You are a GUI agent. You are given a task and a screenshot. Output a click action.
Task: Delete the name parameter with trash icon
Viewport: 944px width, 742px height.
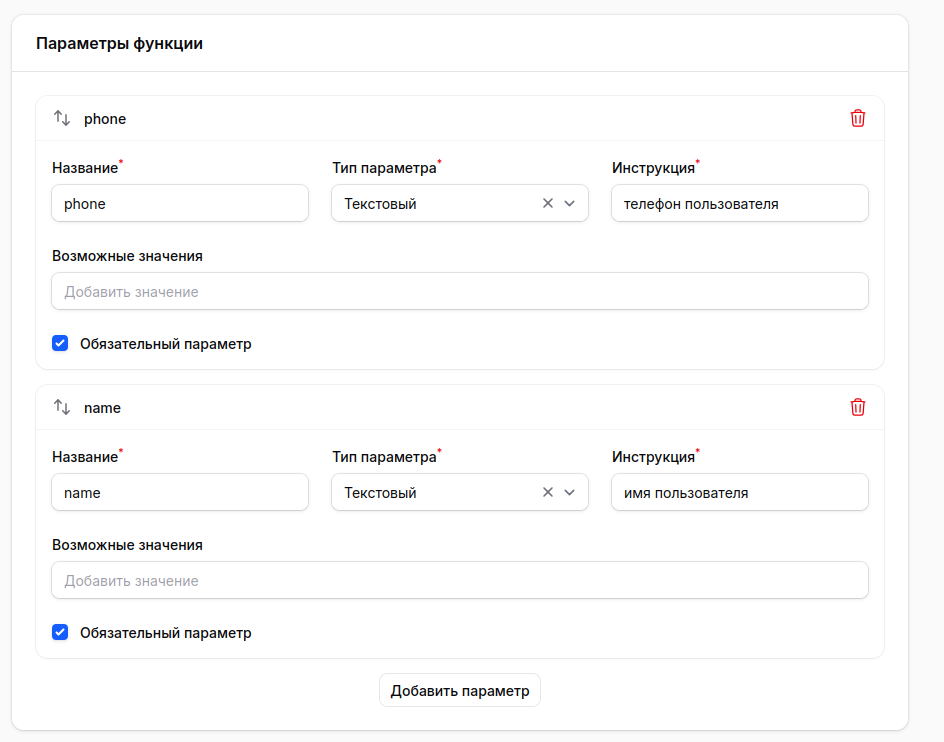[857, 407]
